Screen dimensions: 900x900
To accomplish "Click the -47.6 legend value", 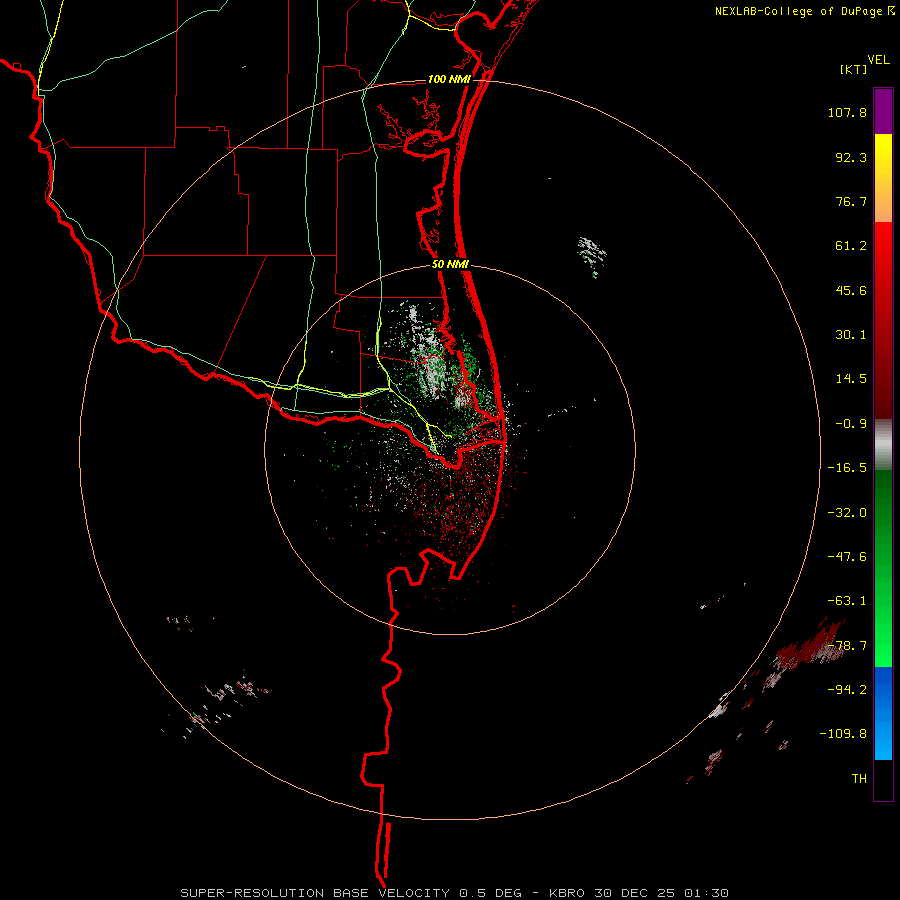I will [x=847, y=557].
